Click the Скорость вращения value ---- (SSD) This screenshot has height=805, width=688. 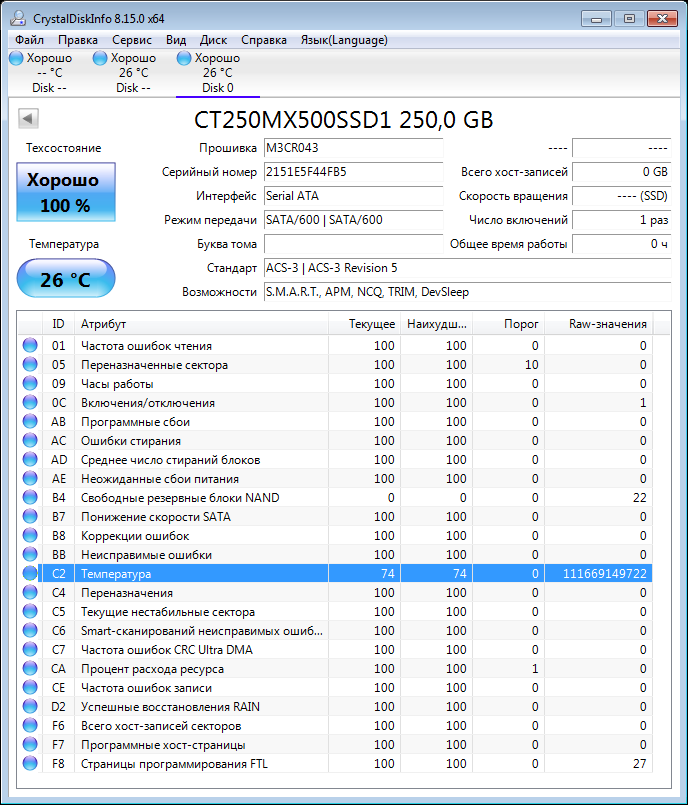pos(621,196)
